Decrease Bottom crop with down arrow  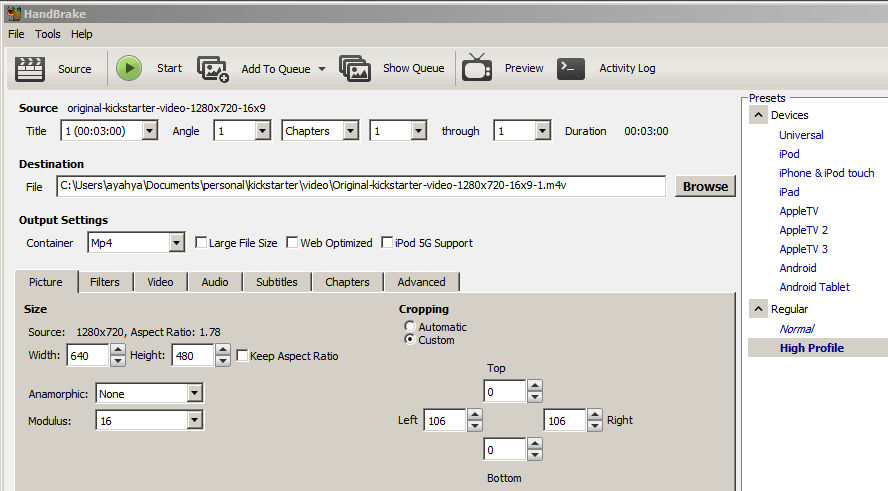(x=535, y=455)
